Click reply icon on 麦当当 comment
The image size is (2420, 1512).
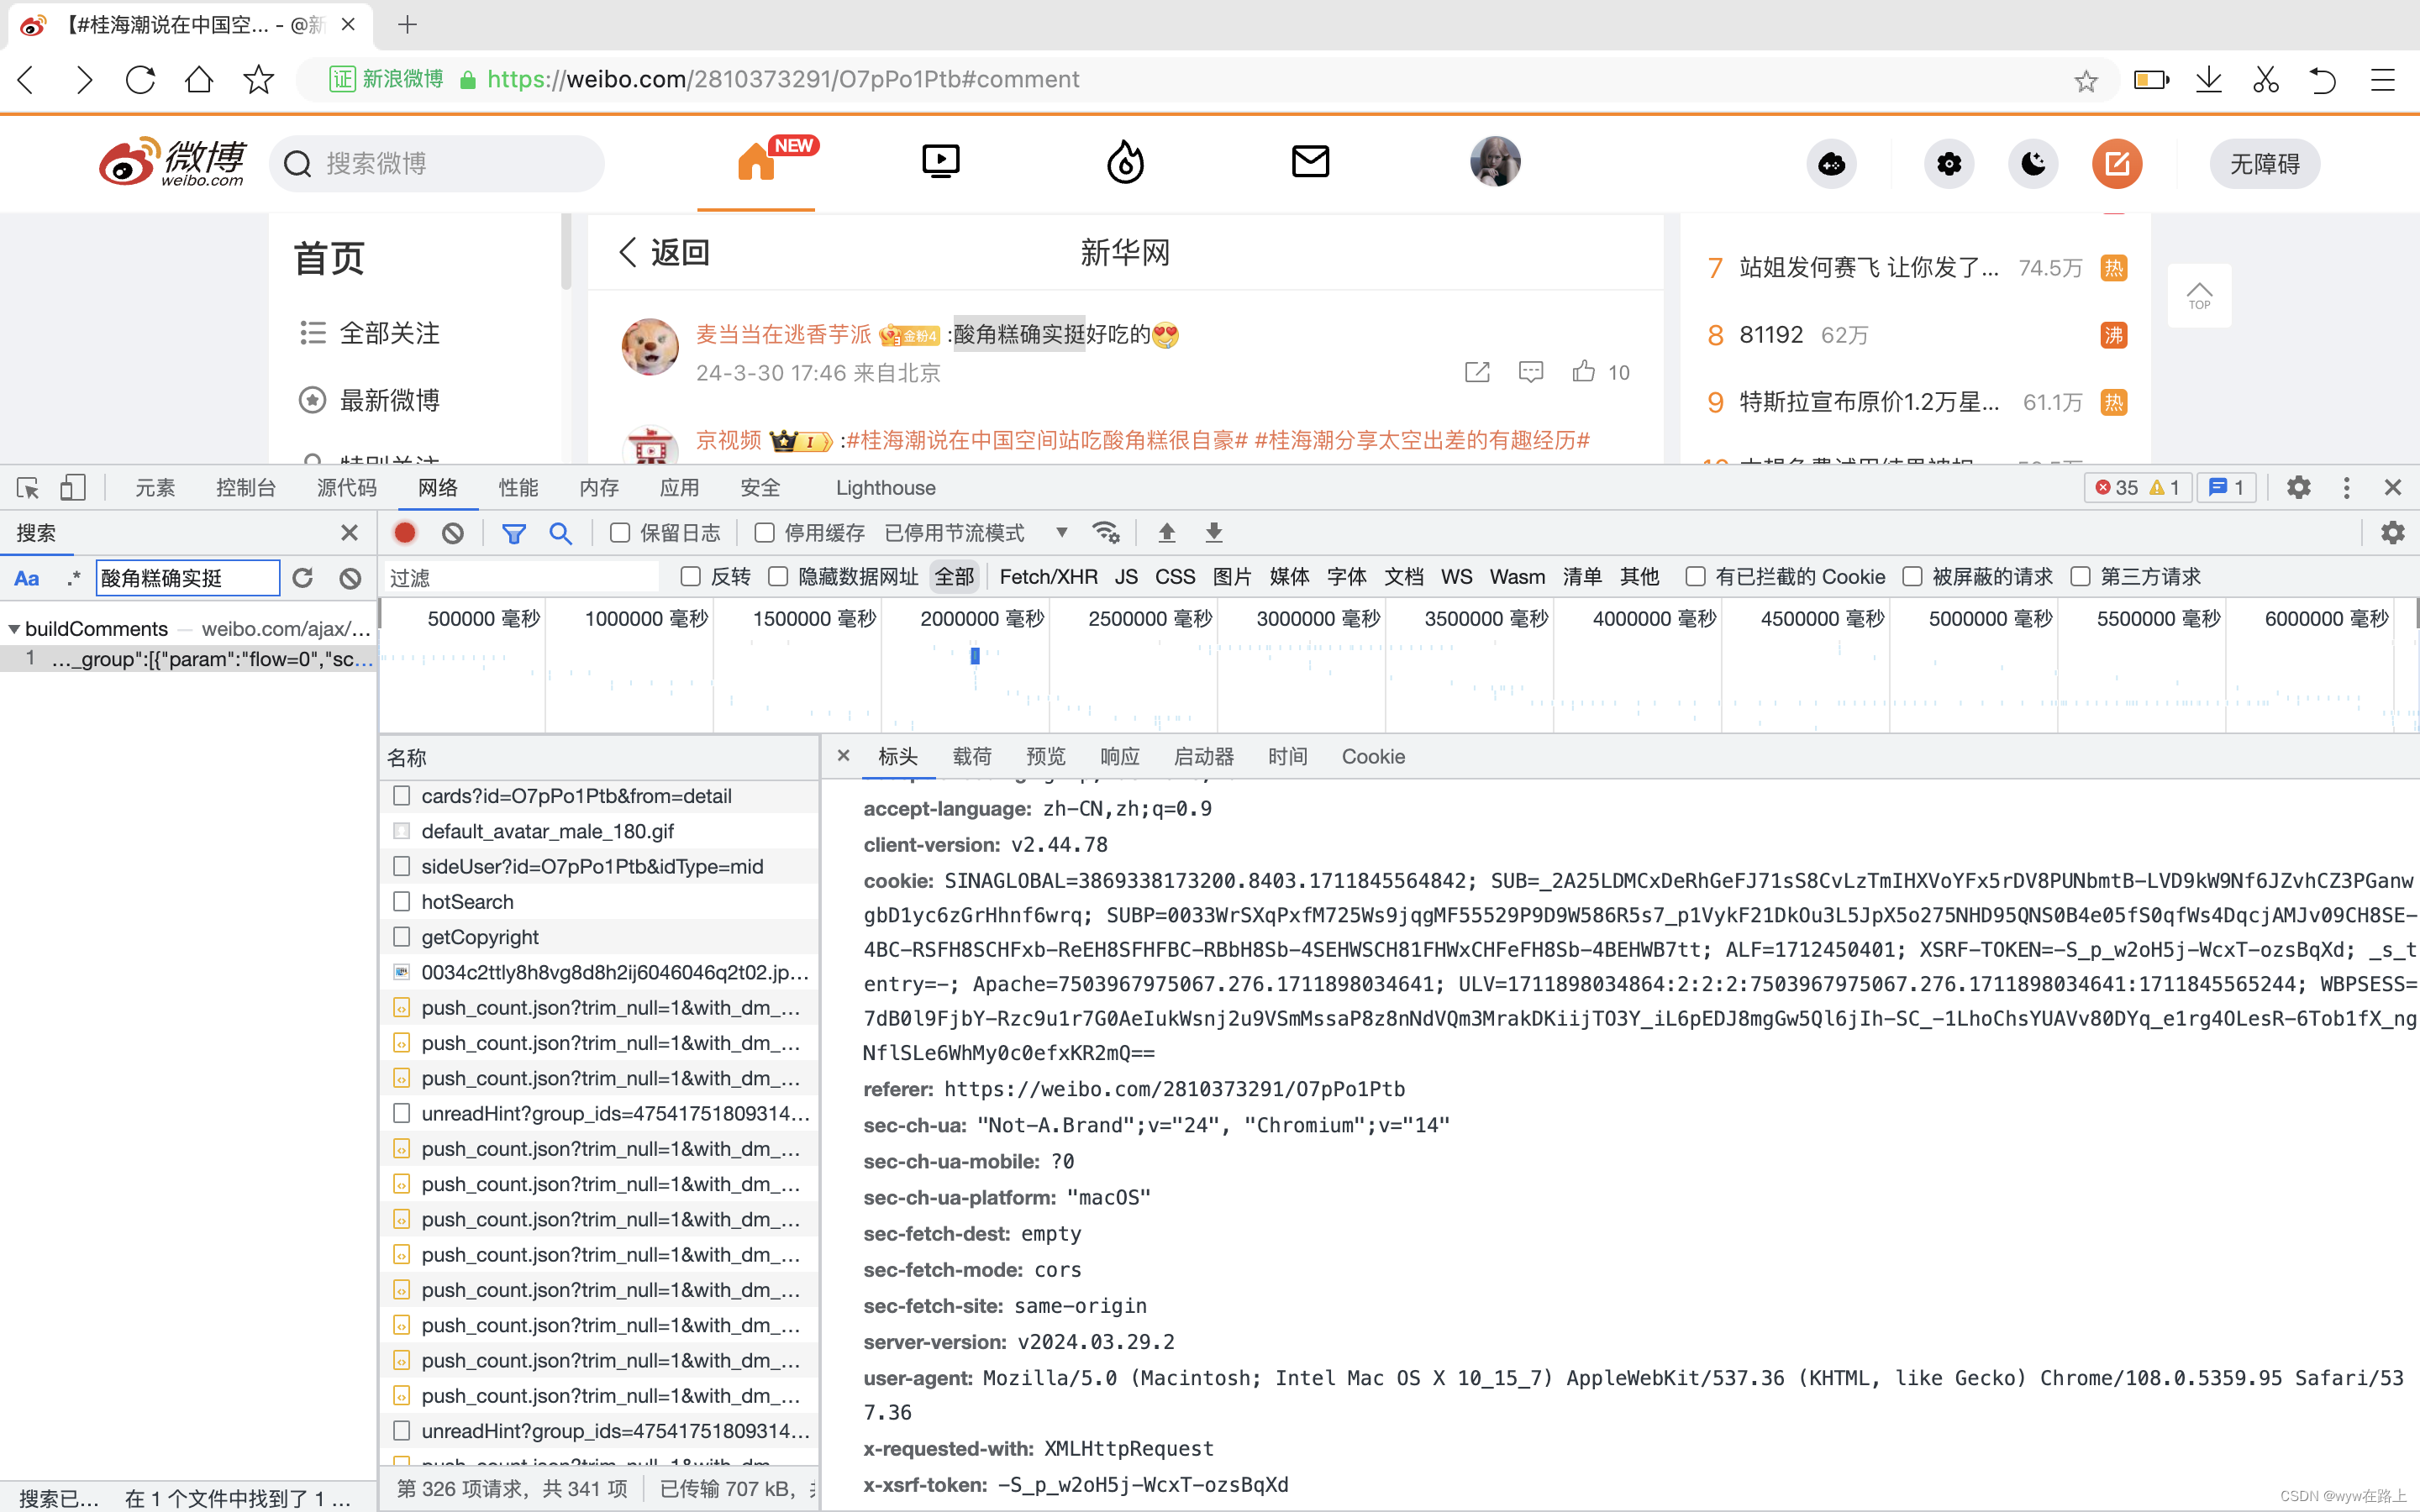(1530, 372)
